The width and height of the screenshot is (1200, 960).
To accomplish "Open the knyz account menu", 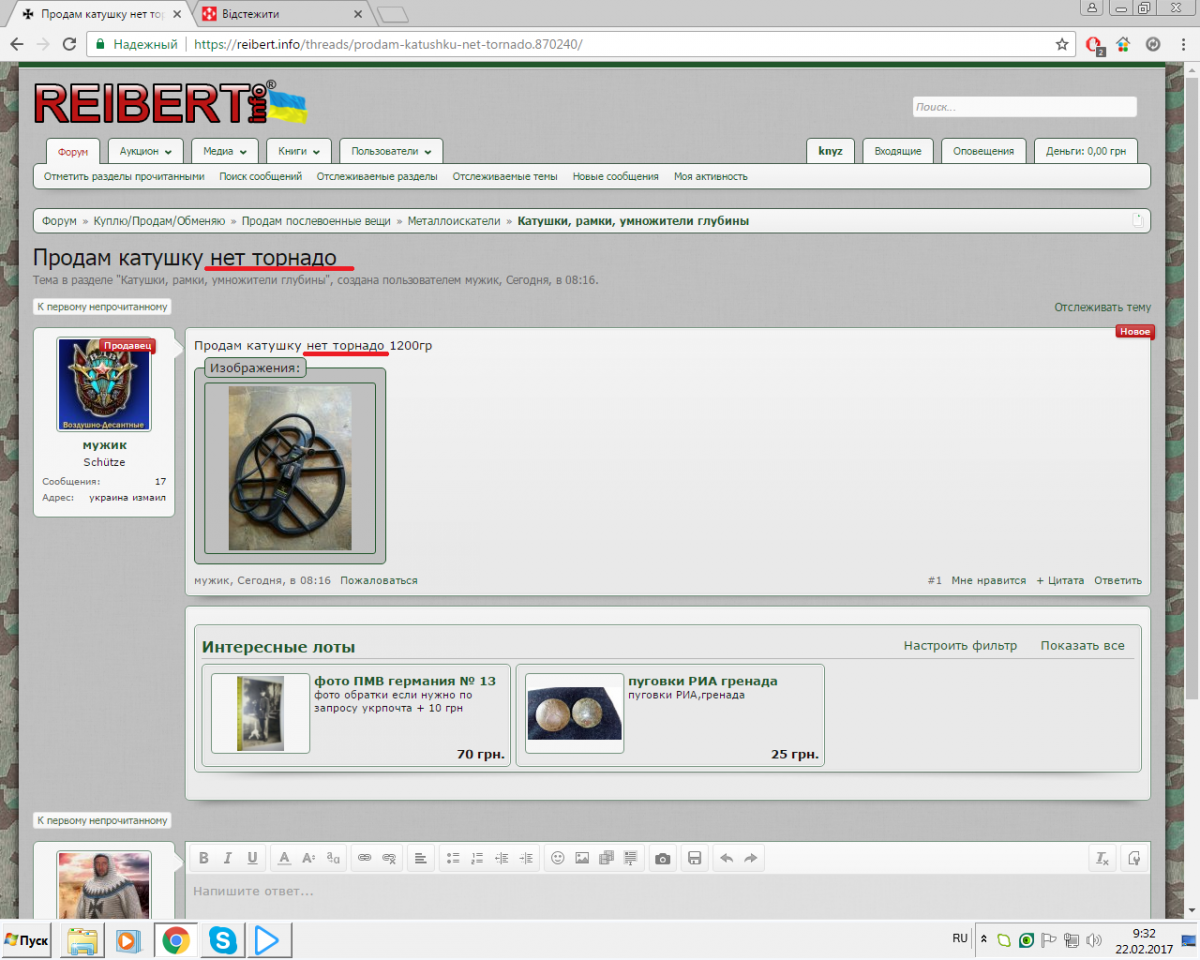I will pyautogui.click(x=830, y=151).
